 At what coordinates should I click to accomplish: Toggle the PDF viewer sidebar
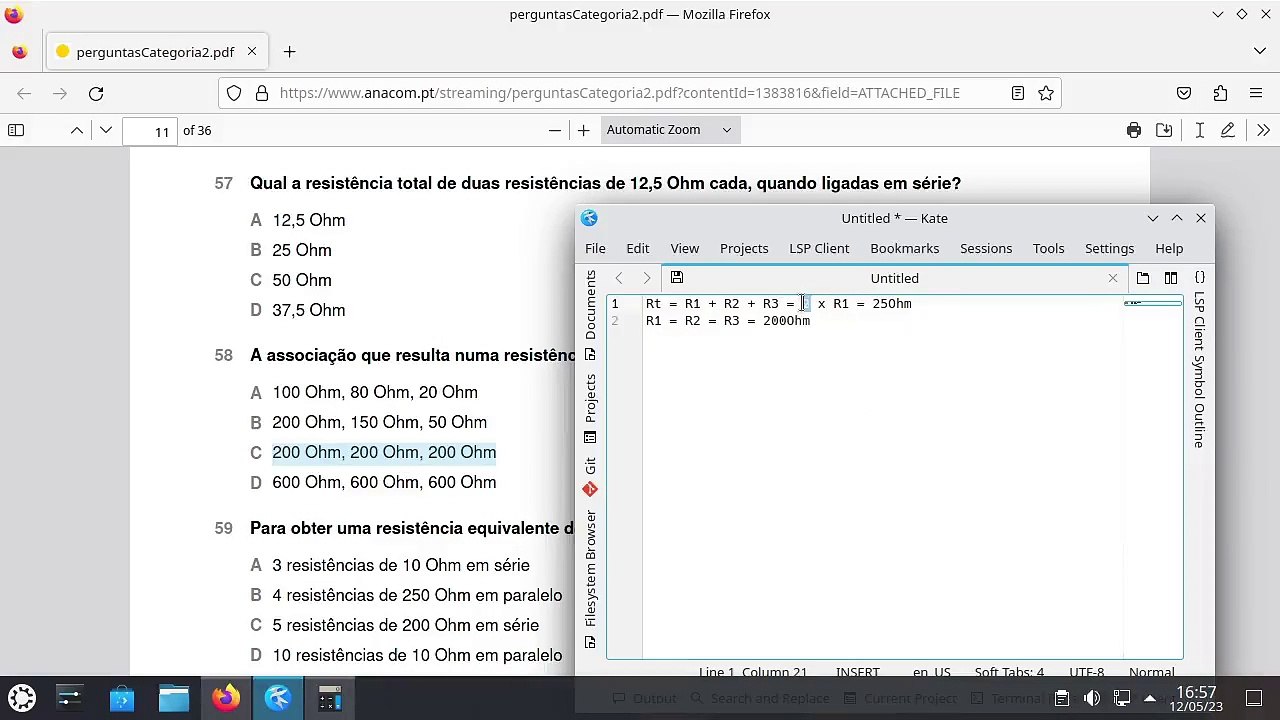(x=16, y=130)
